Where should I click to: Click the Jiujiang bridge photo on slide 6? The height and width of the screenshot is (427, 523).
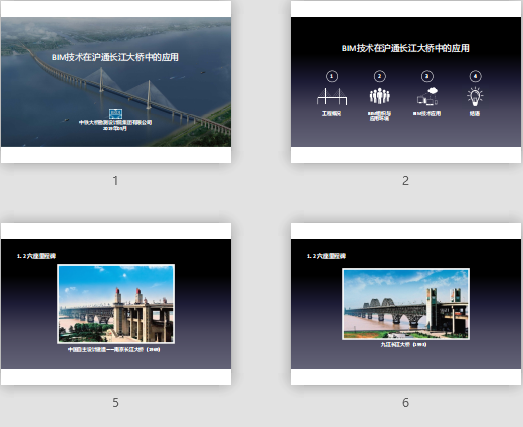click(x=406, y=304)
